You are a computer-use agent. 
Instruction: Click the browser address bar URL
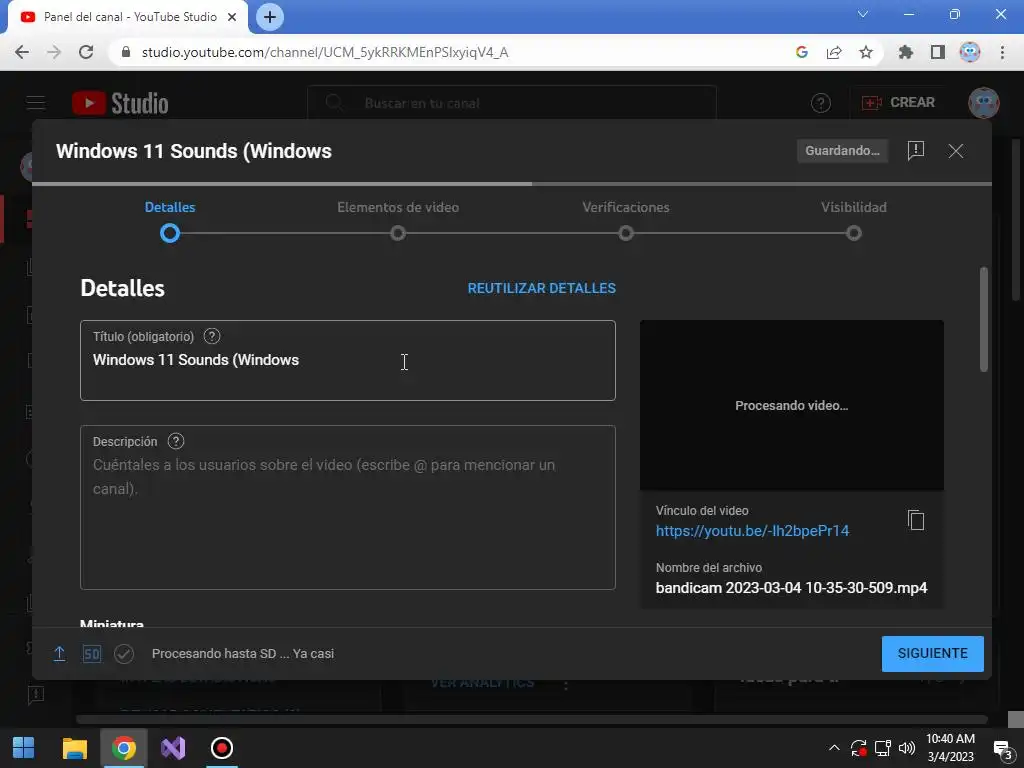[325, 52]
